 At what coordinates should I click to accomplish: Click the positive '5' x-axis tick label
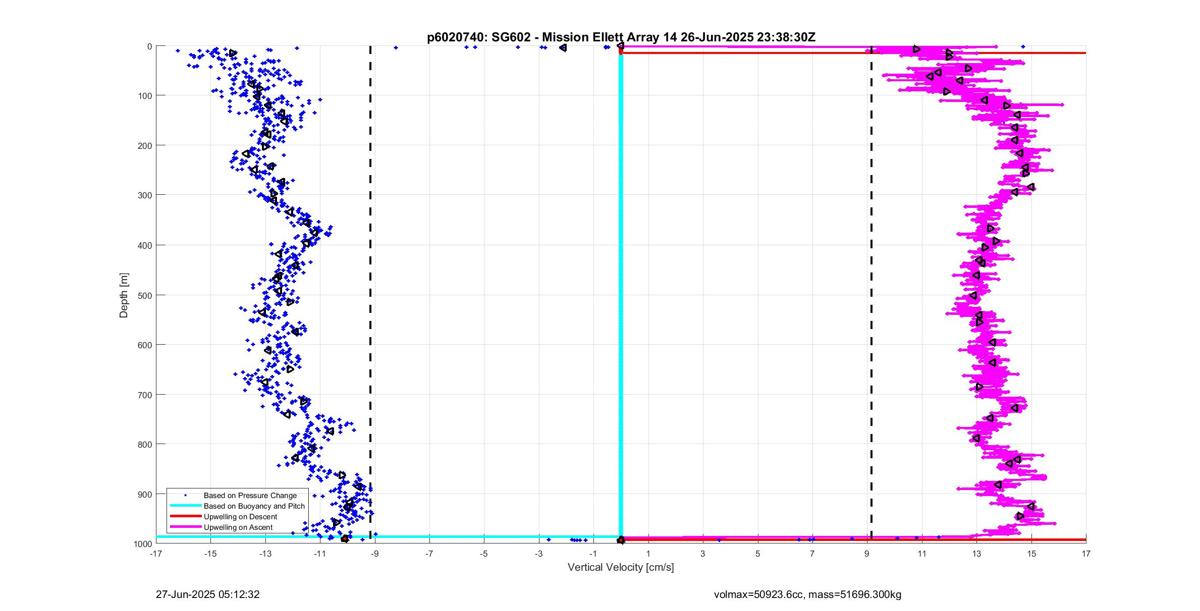pyautogui.click(x=758, y=553)
